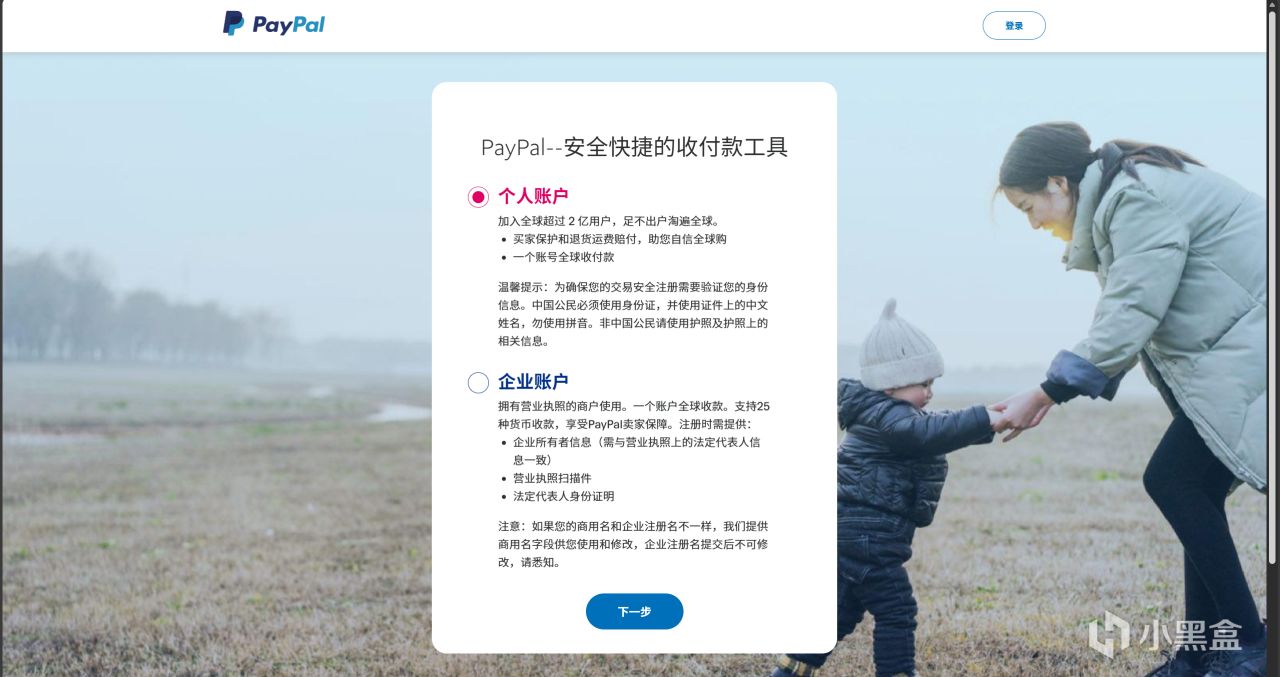1280x677 pixels.
Task: Click the toddler in the background photo
Action: [890, 480]
